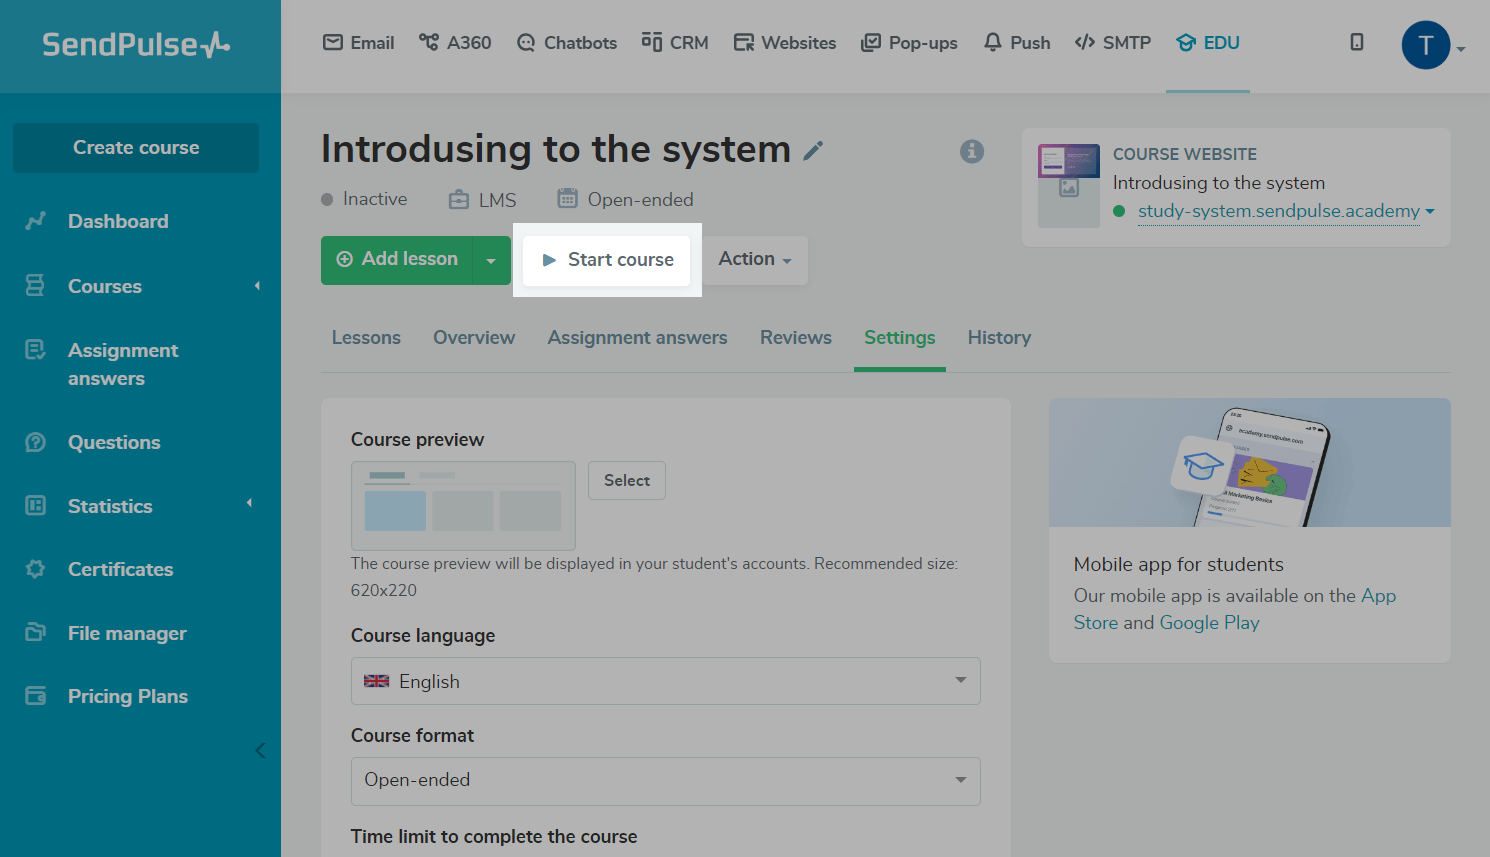Open the Course format dropdown
Screen dimensions: 1490x857
pos(665,780)
